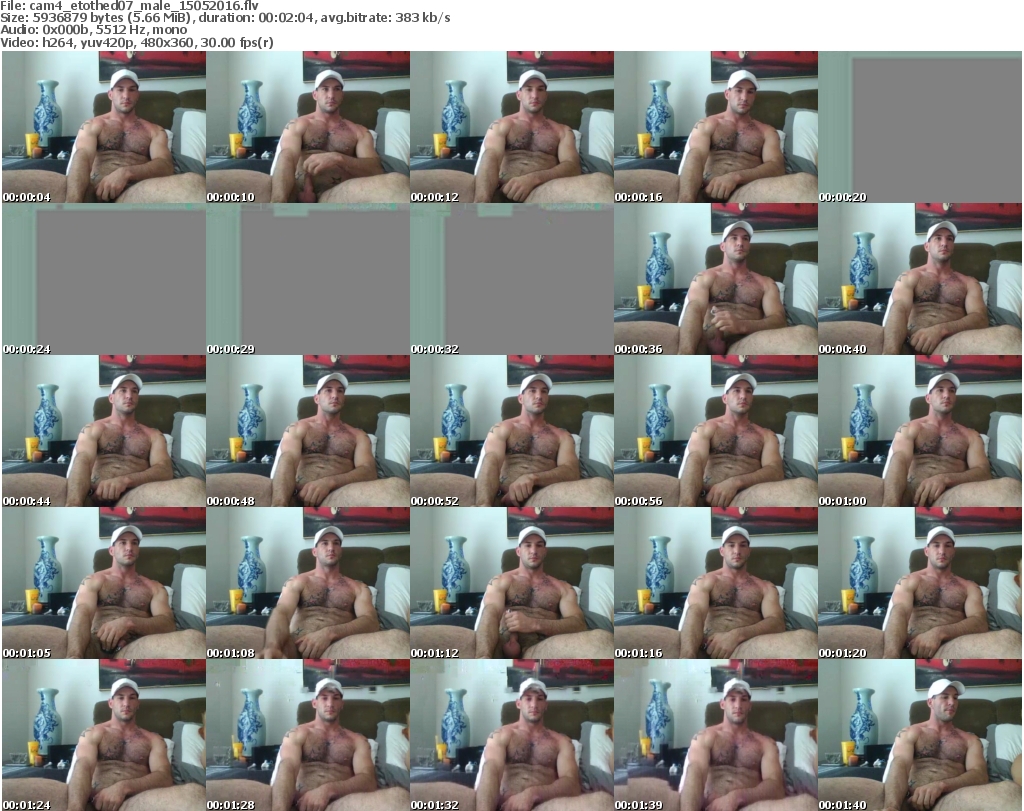
Task: Select the thumbnail stamped 00:01:05
Action: (104, 583)
